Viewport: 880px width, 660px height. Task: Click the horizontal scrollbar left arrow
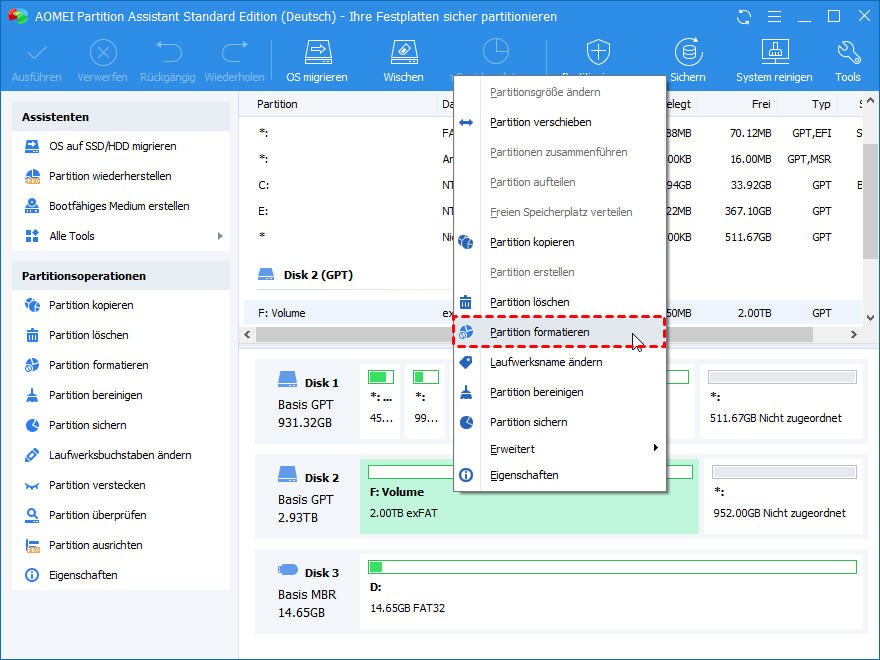pos(248,334)
